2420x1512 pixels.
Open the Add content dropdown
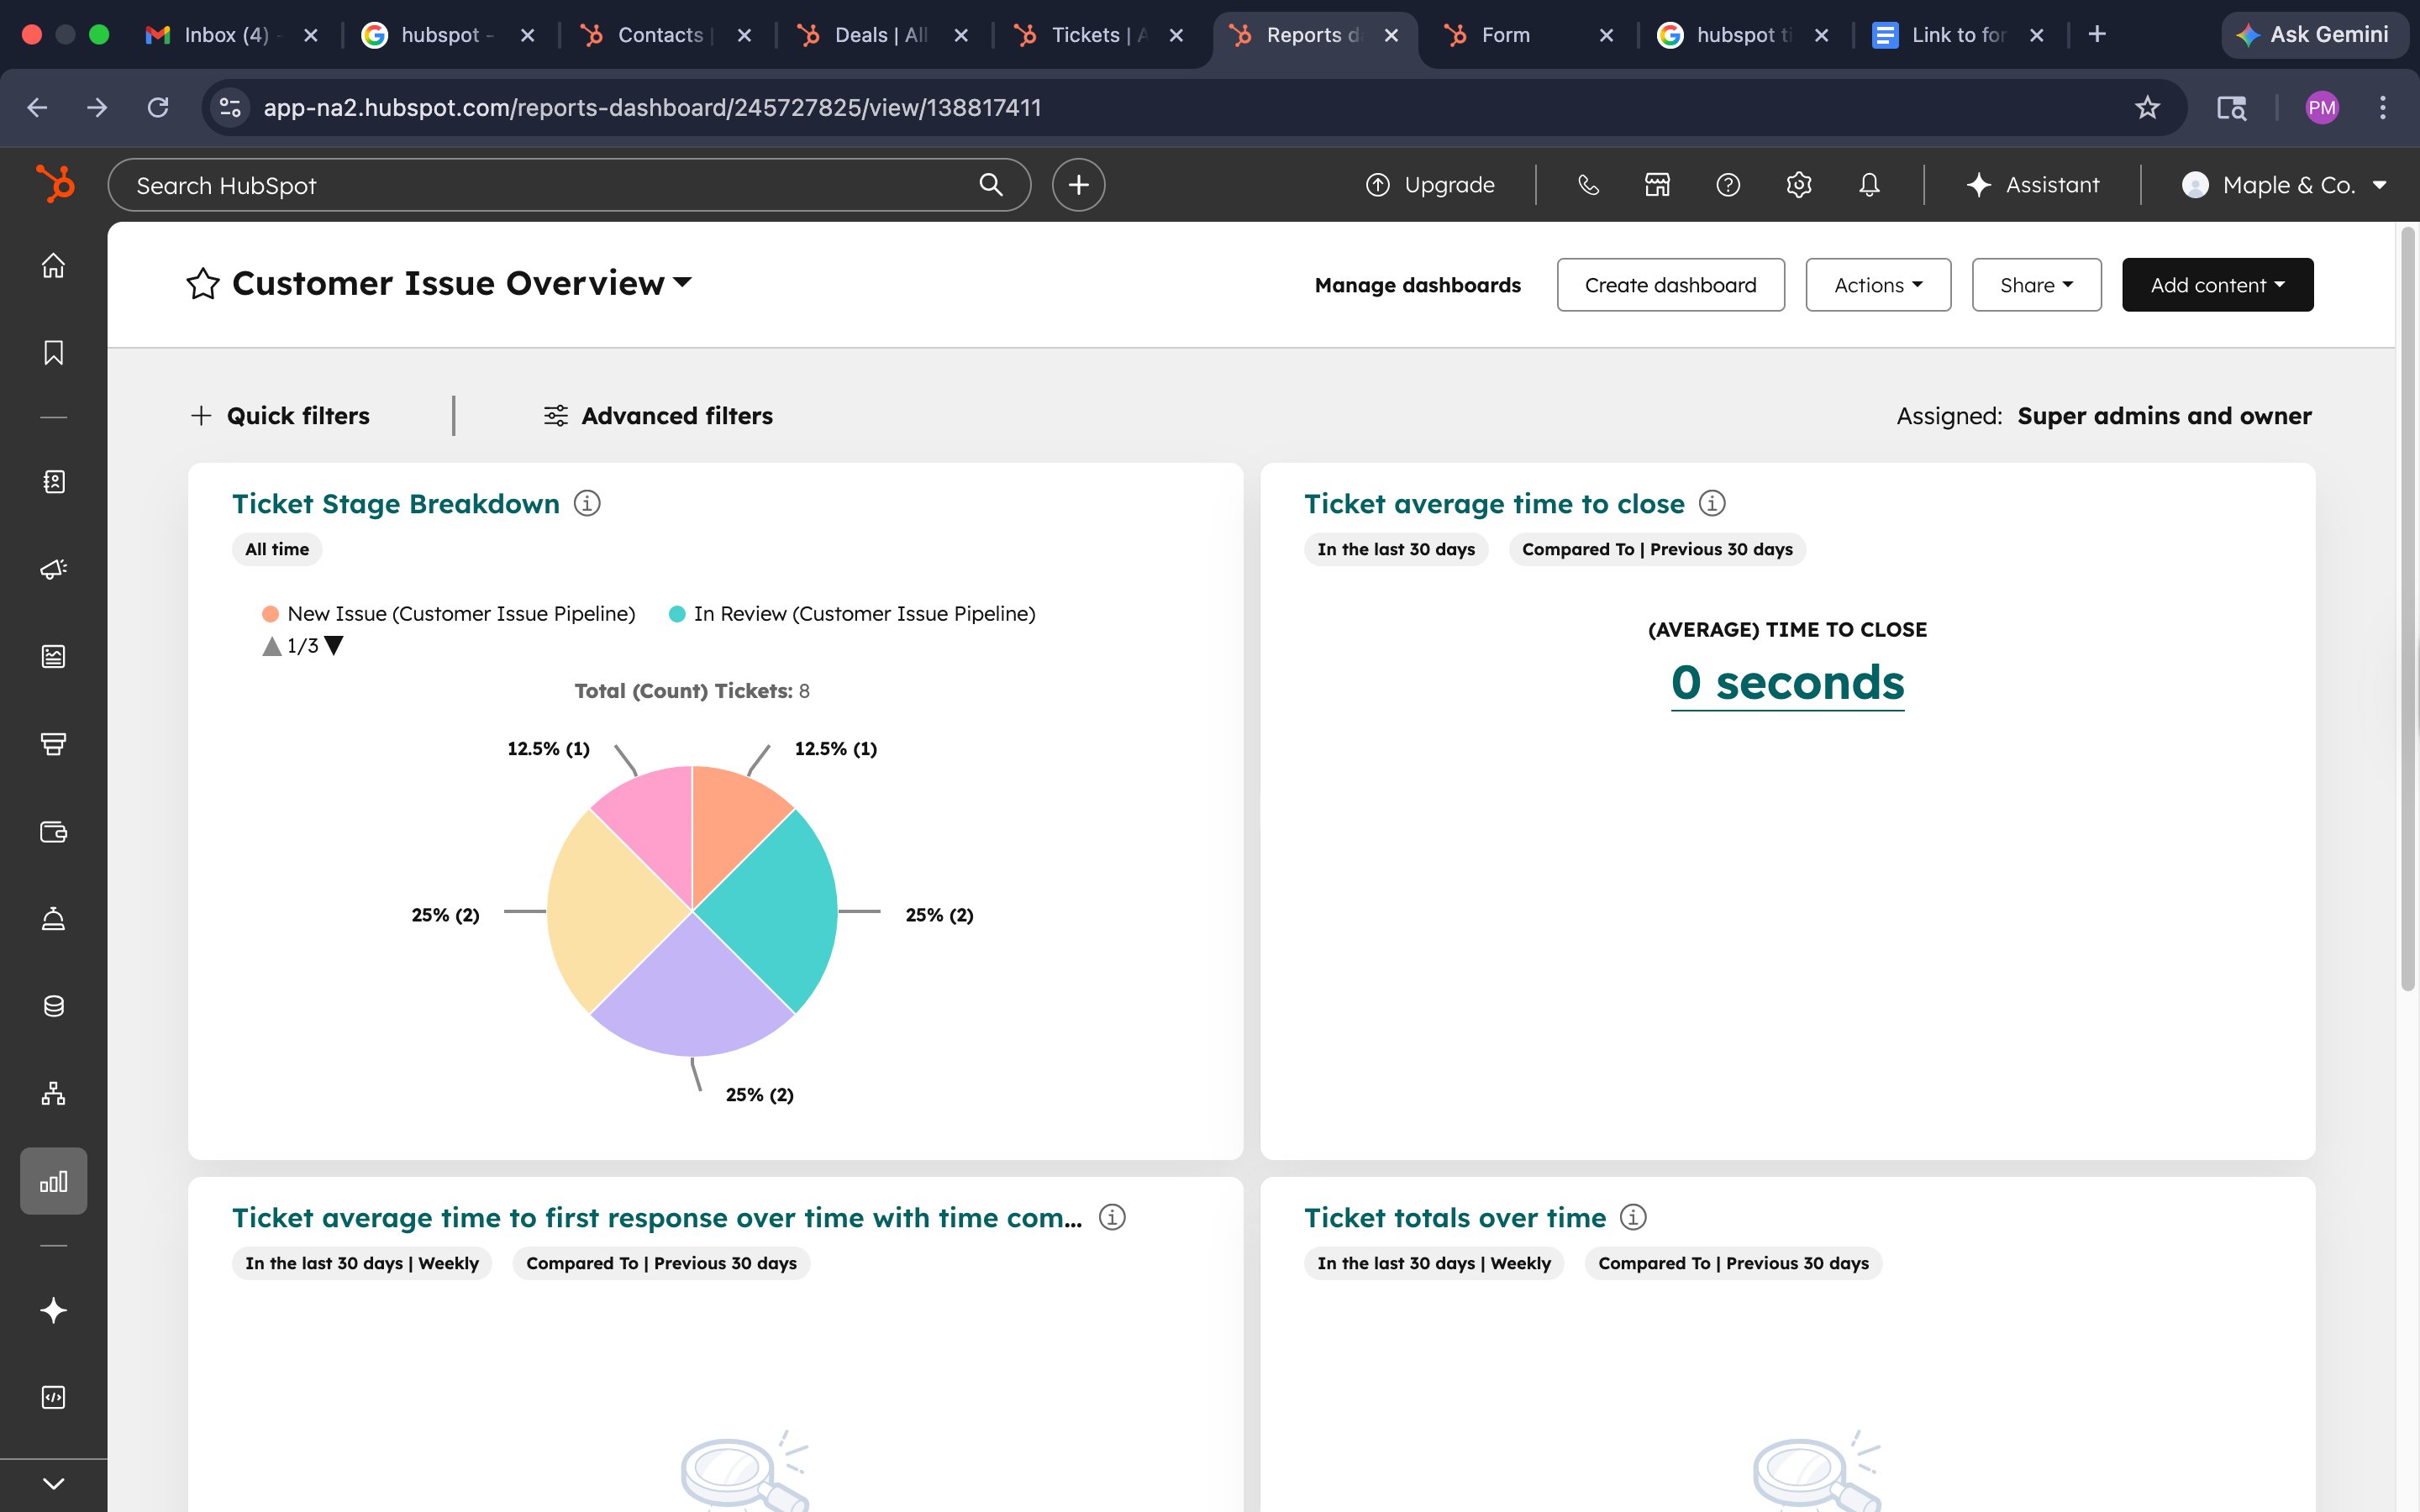[2217, 285]
